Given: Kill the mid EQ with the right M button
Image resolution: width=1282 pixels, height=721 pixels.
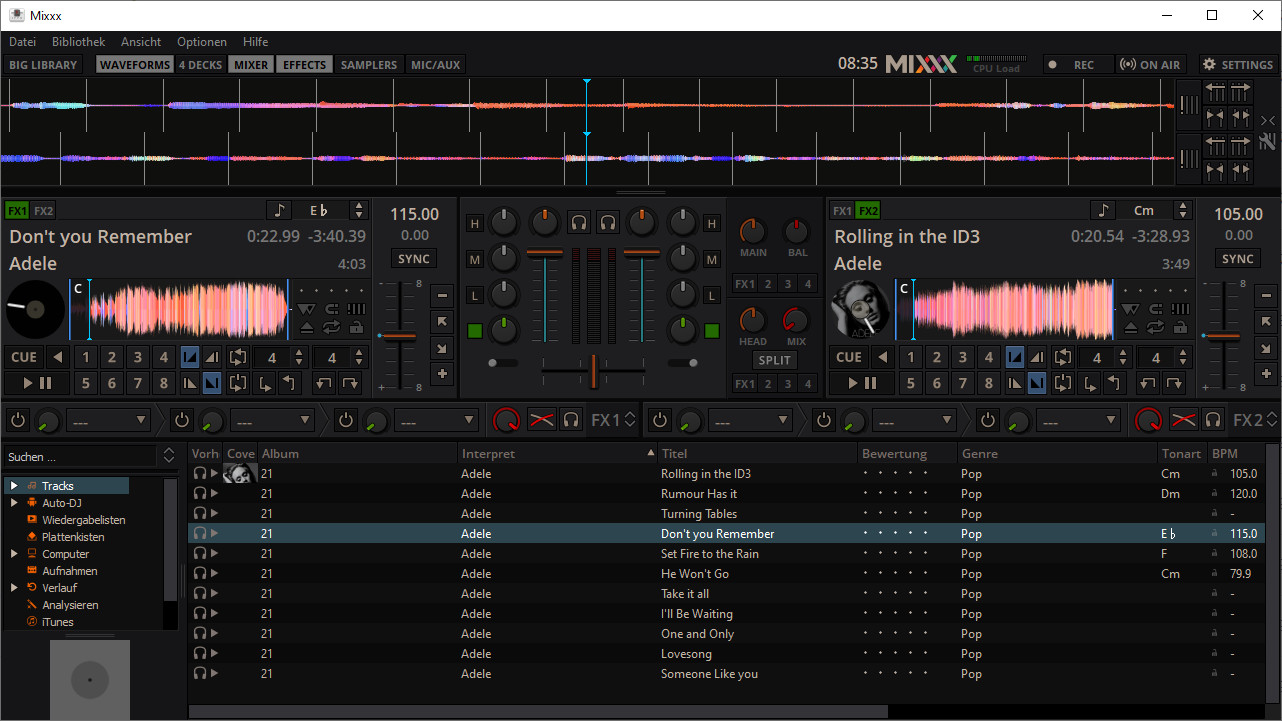Looking at the screenshot, I should 711,259.
